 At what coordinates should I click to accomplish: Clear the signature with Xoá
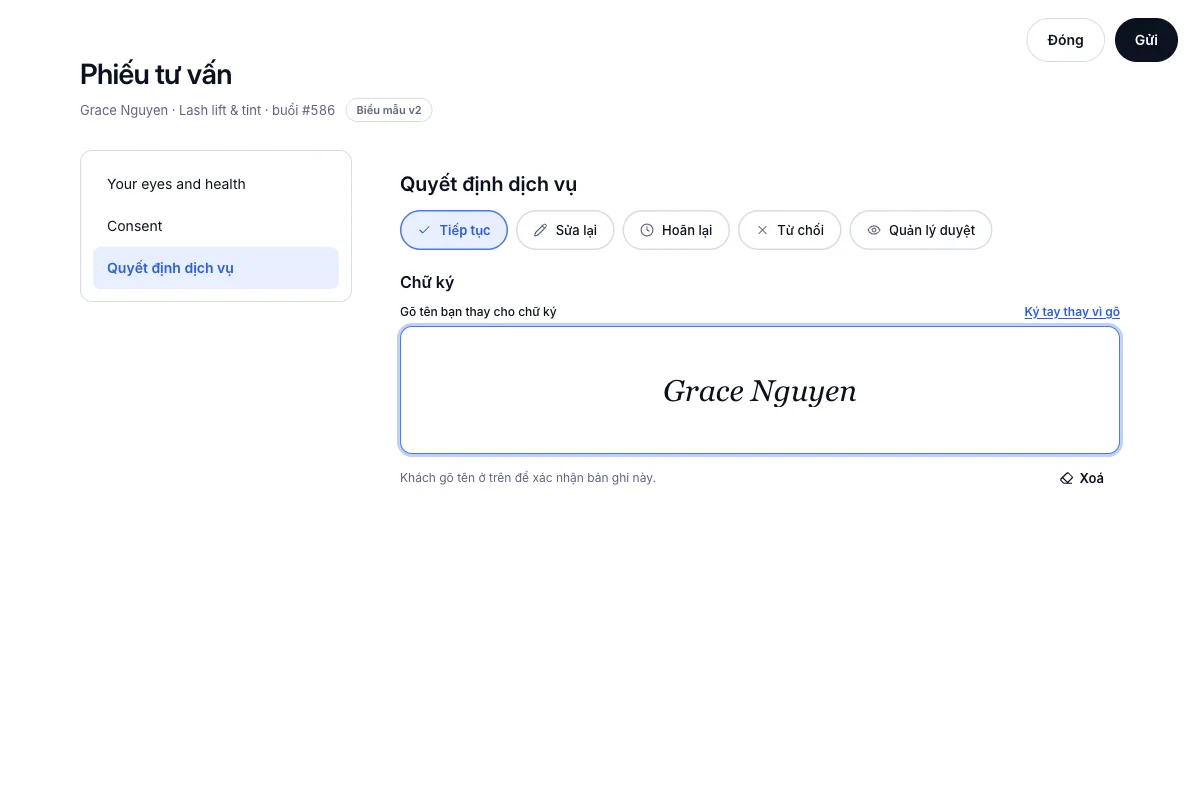1082,478
